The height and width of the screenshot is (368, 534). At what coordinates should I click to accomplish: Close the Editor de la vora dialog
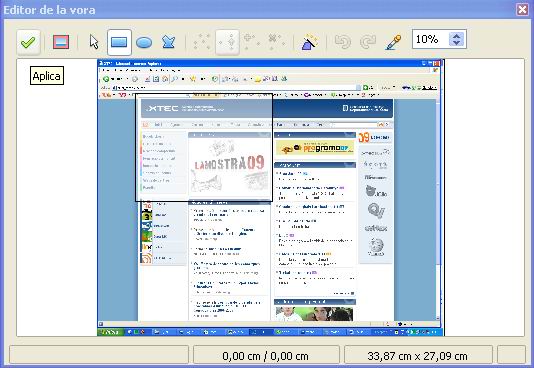[522, 10]
